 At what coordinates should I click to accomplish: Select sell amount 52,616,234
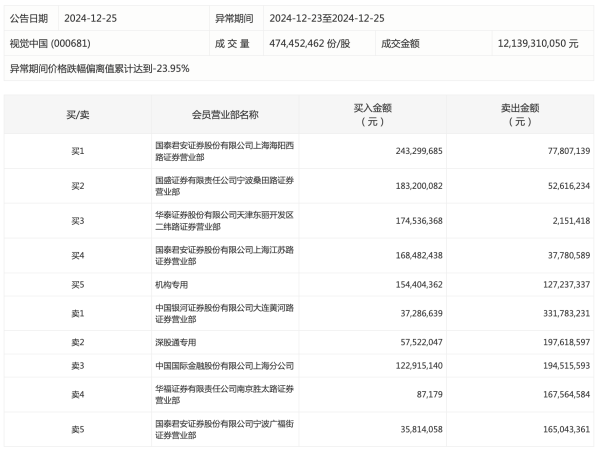[569, 186]
